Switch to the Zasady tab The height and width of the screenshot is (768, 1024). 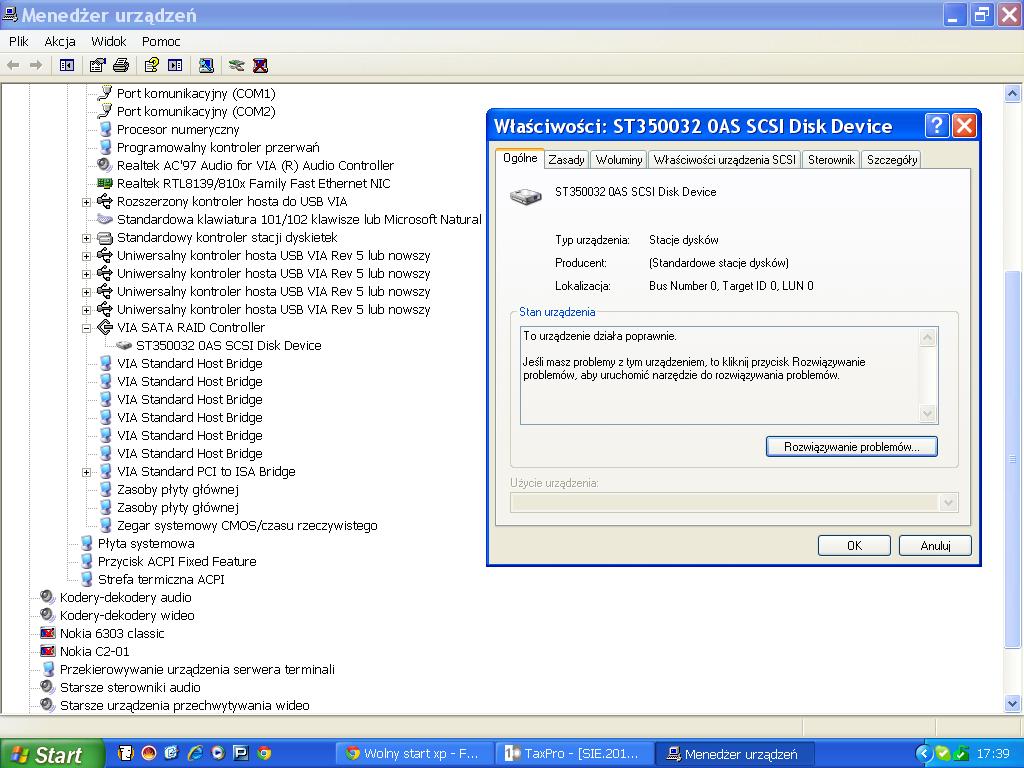pyautogui.click(x=566, y=159)
